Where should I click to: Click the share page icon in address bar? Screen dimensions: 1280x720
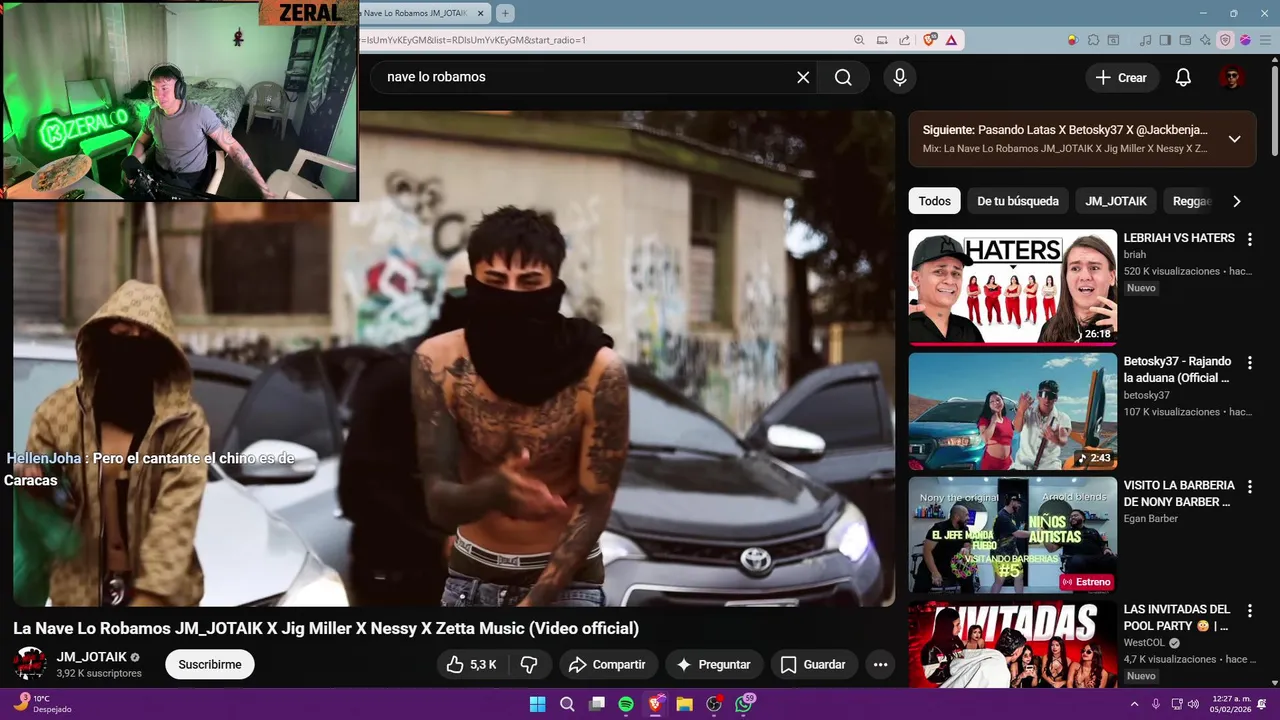pyautogui.click(x=904, y=40)
